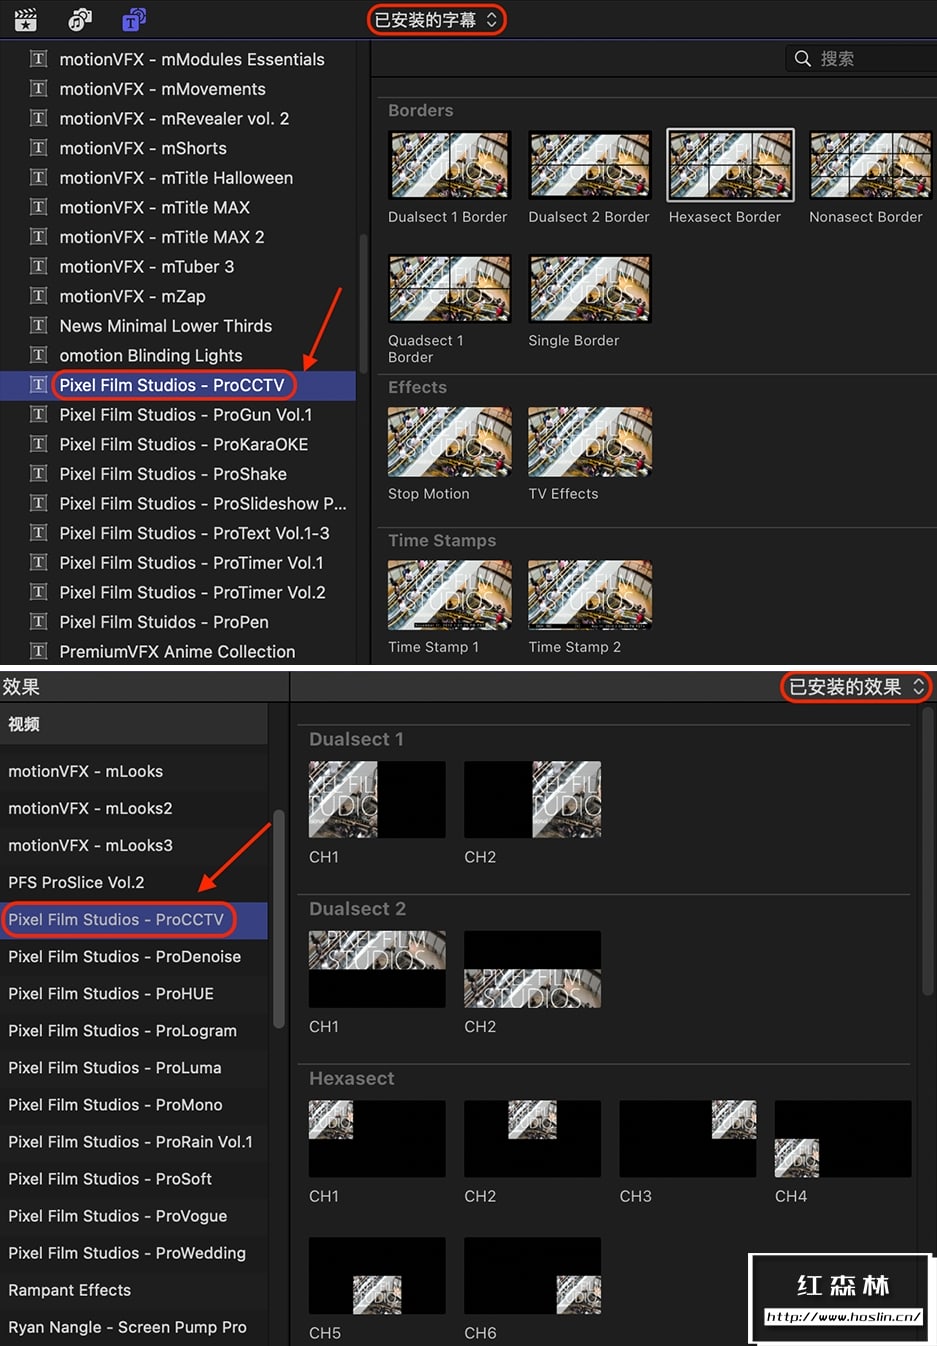
Task: Select Hexasect CH1 effect thumbnail
Action: (377, 1139)
